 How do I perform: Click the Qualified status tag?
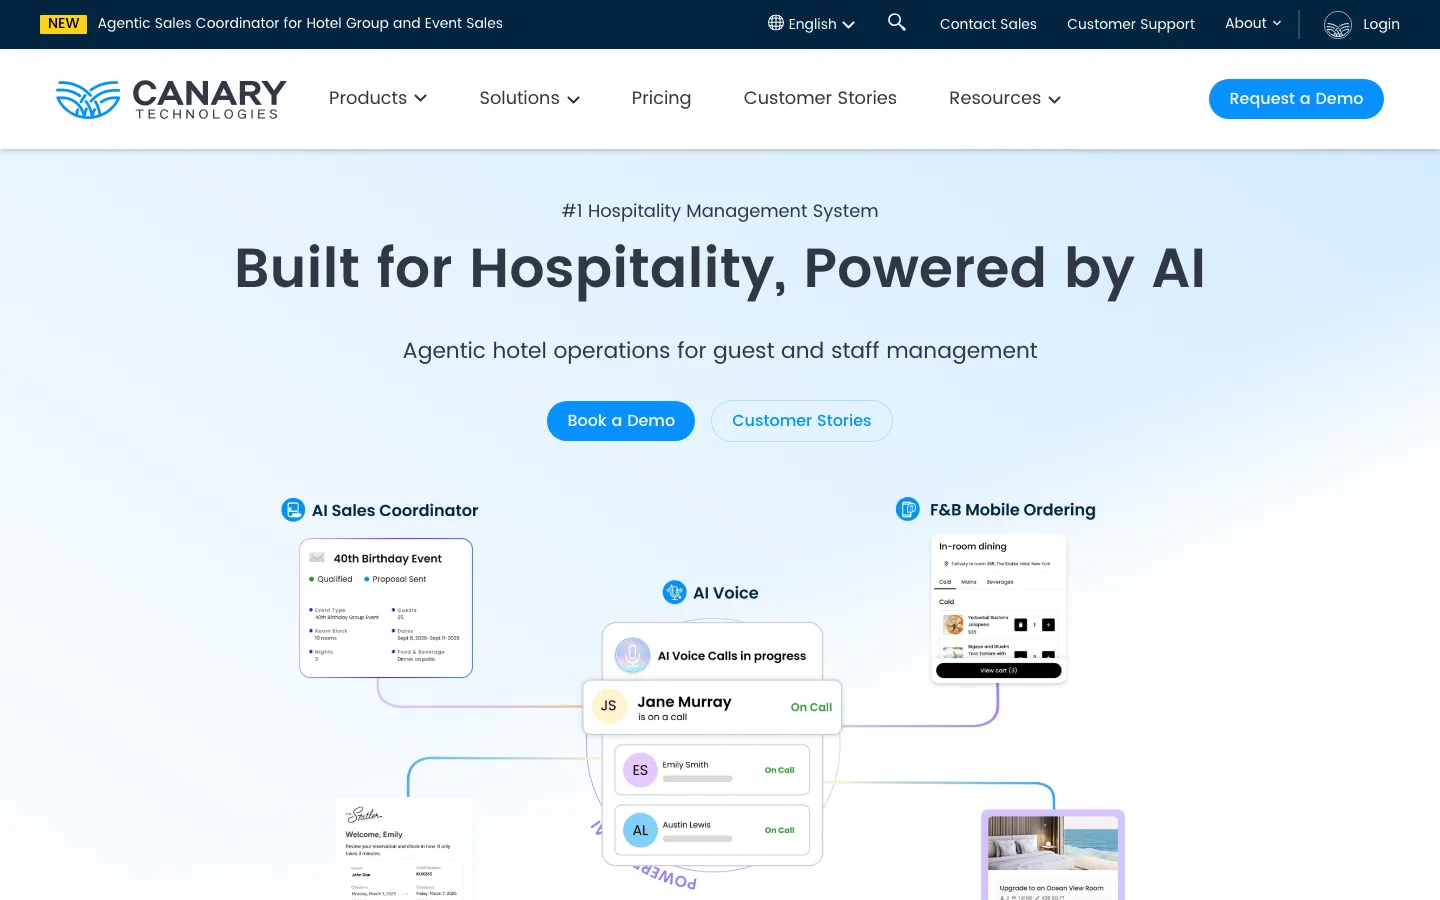pos(331,579)
